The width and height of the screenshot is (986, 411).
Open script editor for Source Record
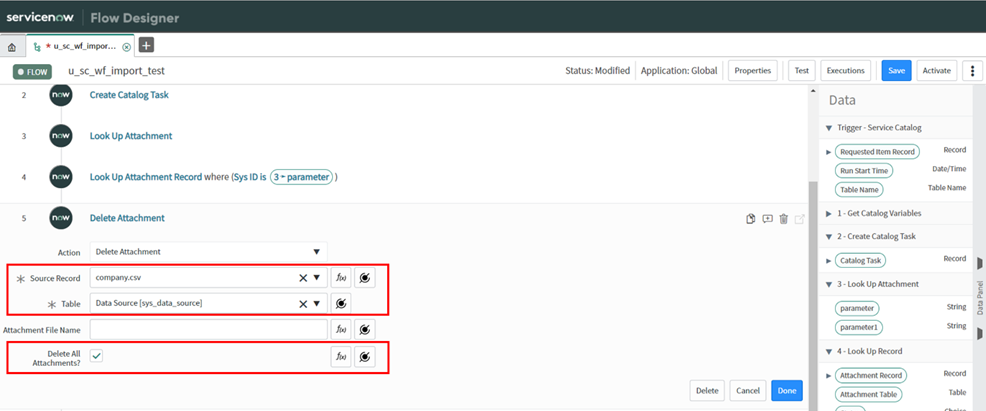pyautogui.click(x=341, y=278)
